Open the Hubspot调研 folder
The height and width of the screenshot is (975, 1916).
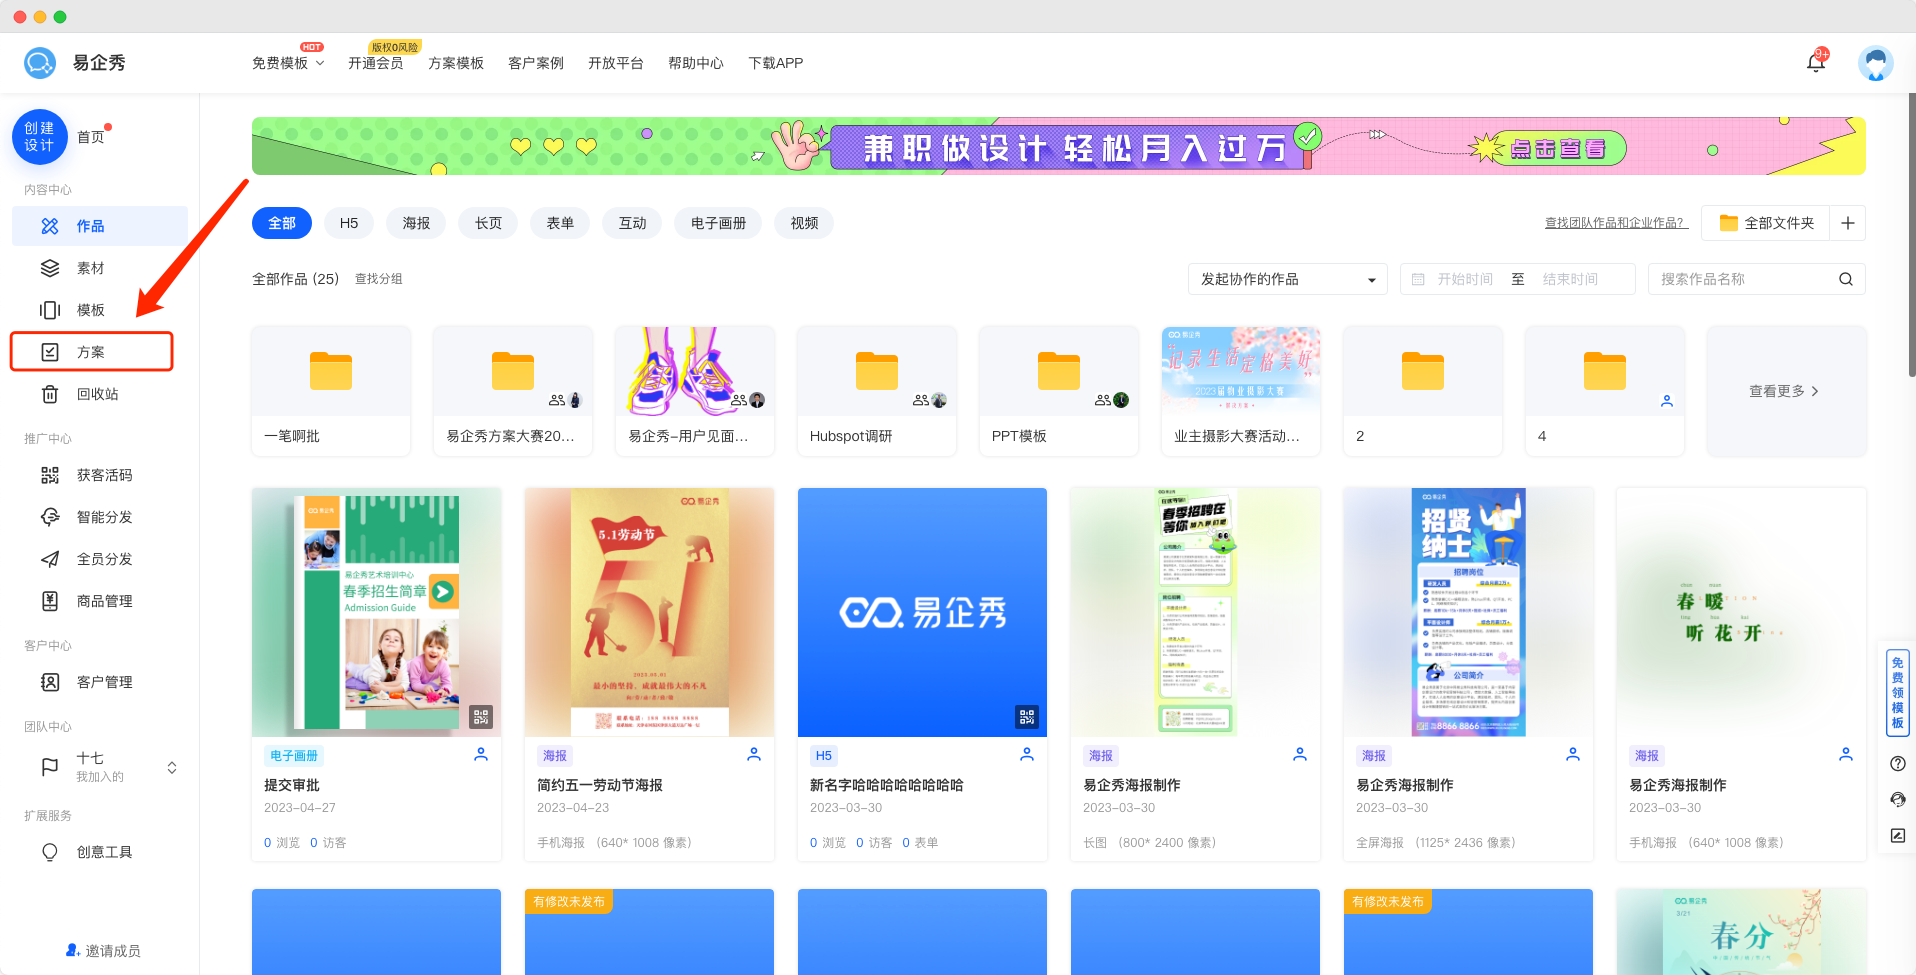point(877,390)
